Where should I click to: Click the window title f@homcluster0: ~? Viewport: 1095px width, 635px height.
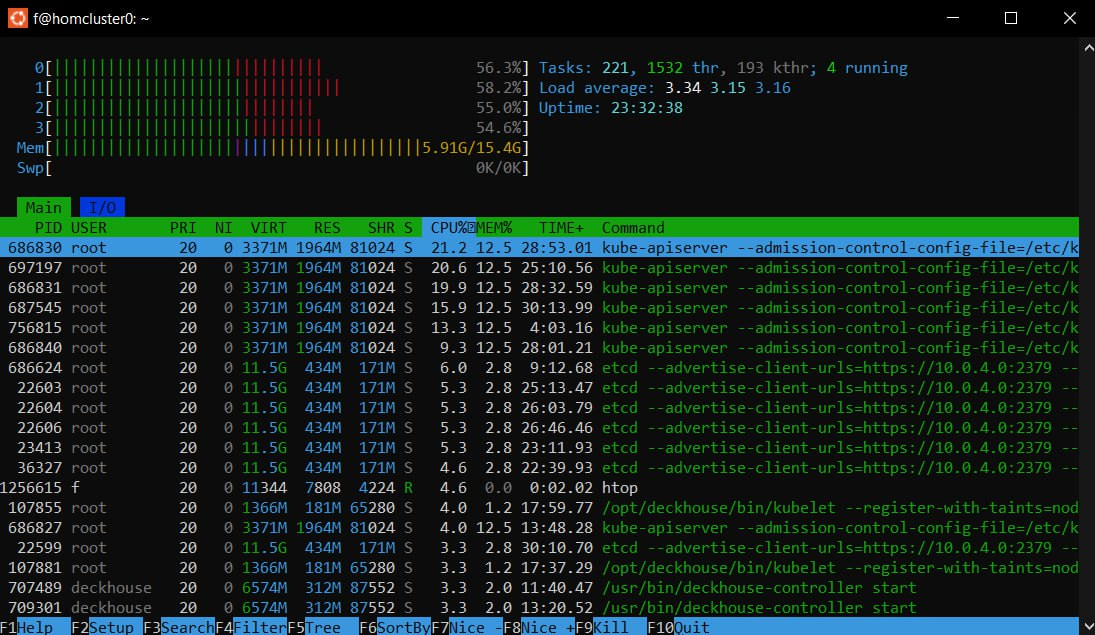91,19
